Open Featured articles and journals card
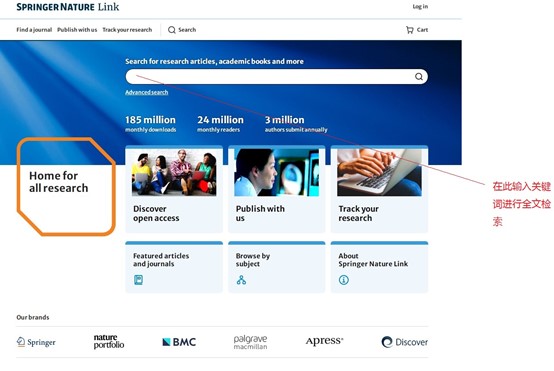The width and height of the screenshot is (554, 371). tap(174, 267)
